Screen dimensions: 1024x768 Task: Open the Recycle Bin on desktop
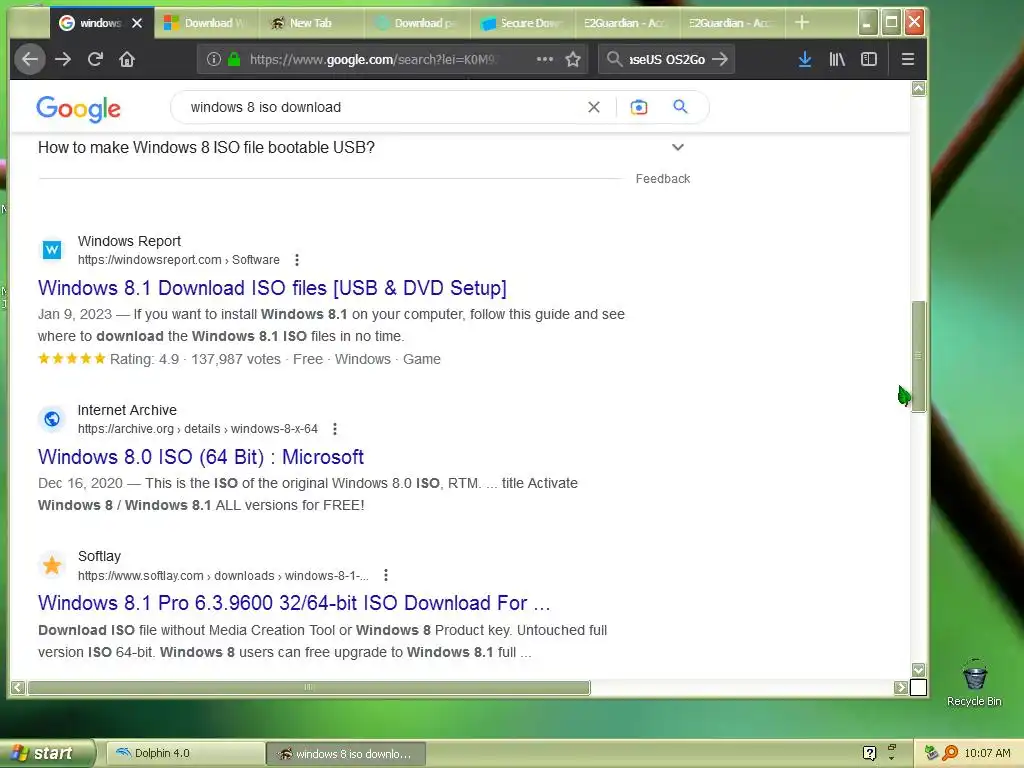point(974,682)
